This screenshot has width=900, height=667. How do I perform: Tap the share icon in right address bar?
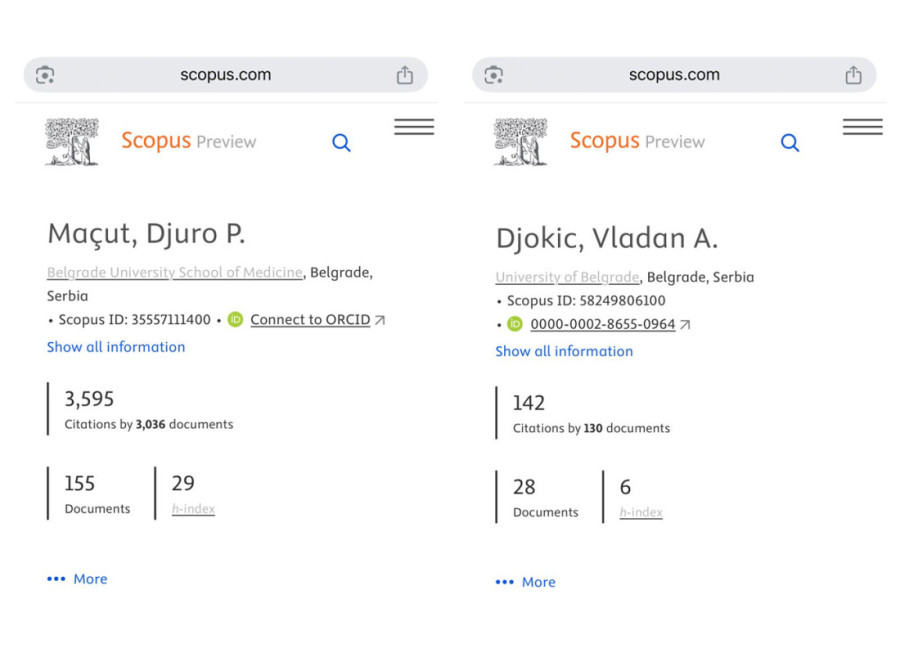pos(853,75)
